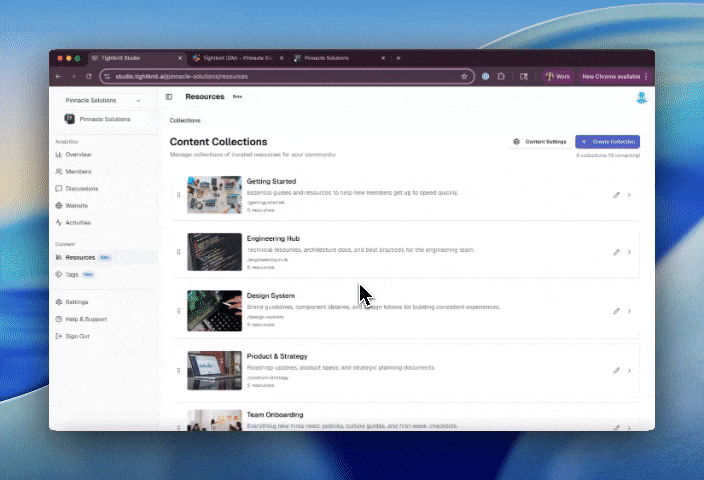Open the Chrome side panel icon
The height and width of the screenshot is (480, 704).
pos(524,76)
